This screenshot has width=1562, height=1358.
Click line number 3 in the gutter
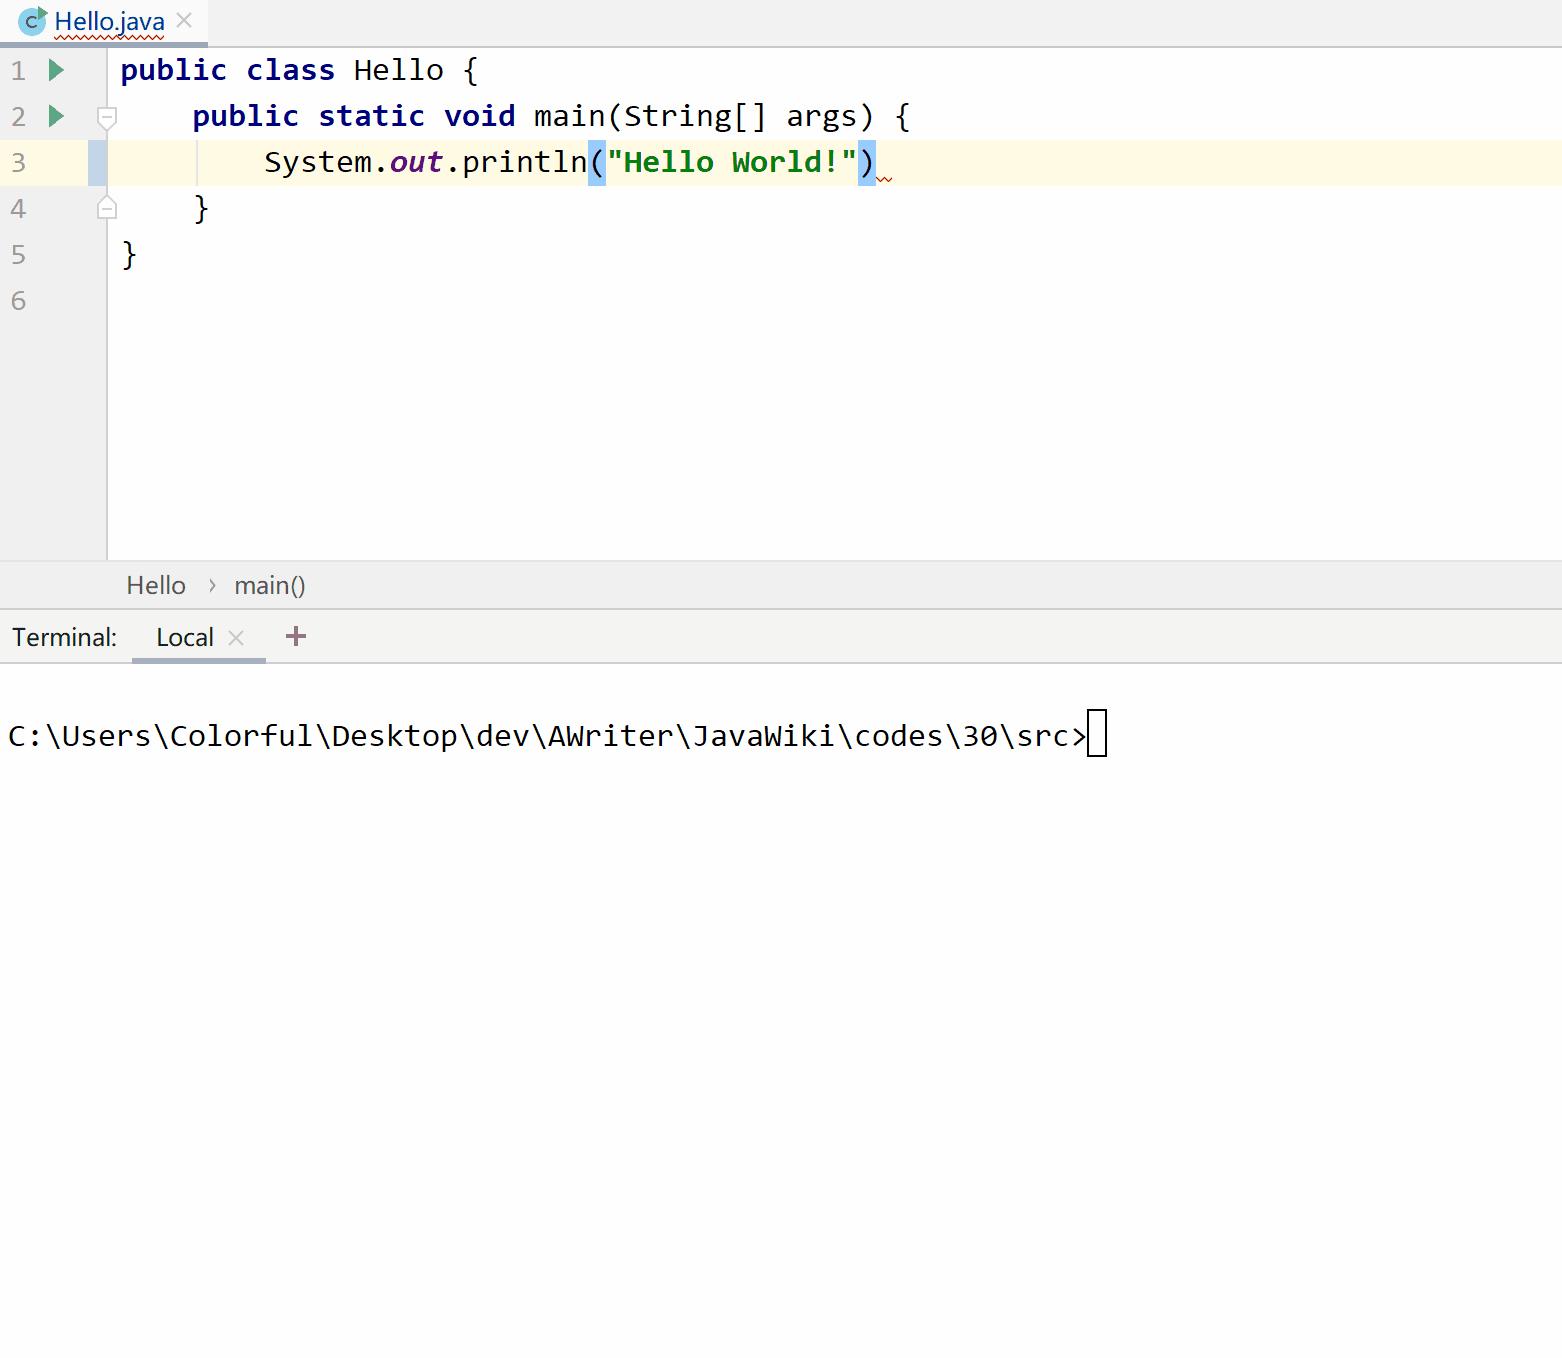[18, 163]
